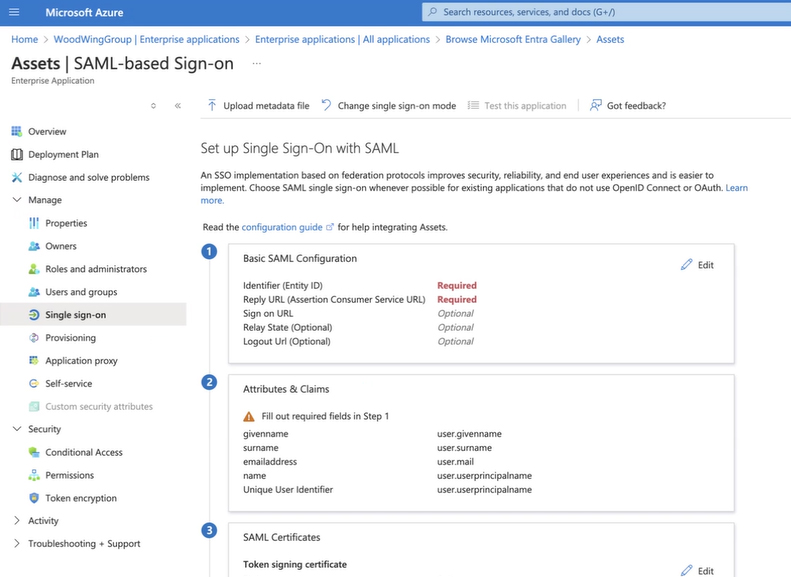The width and height of the screenshot is (791, 577).
Task: Click the Token encryption shield icon
Action: pos(34,498)
